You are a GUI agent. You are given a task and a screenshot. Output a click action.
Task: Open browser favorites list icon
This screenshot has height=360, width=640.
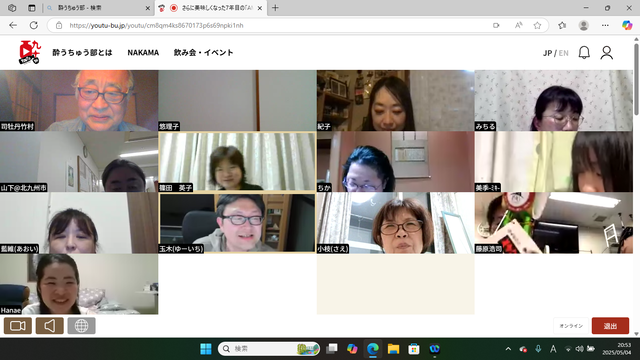click(562, 25)
